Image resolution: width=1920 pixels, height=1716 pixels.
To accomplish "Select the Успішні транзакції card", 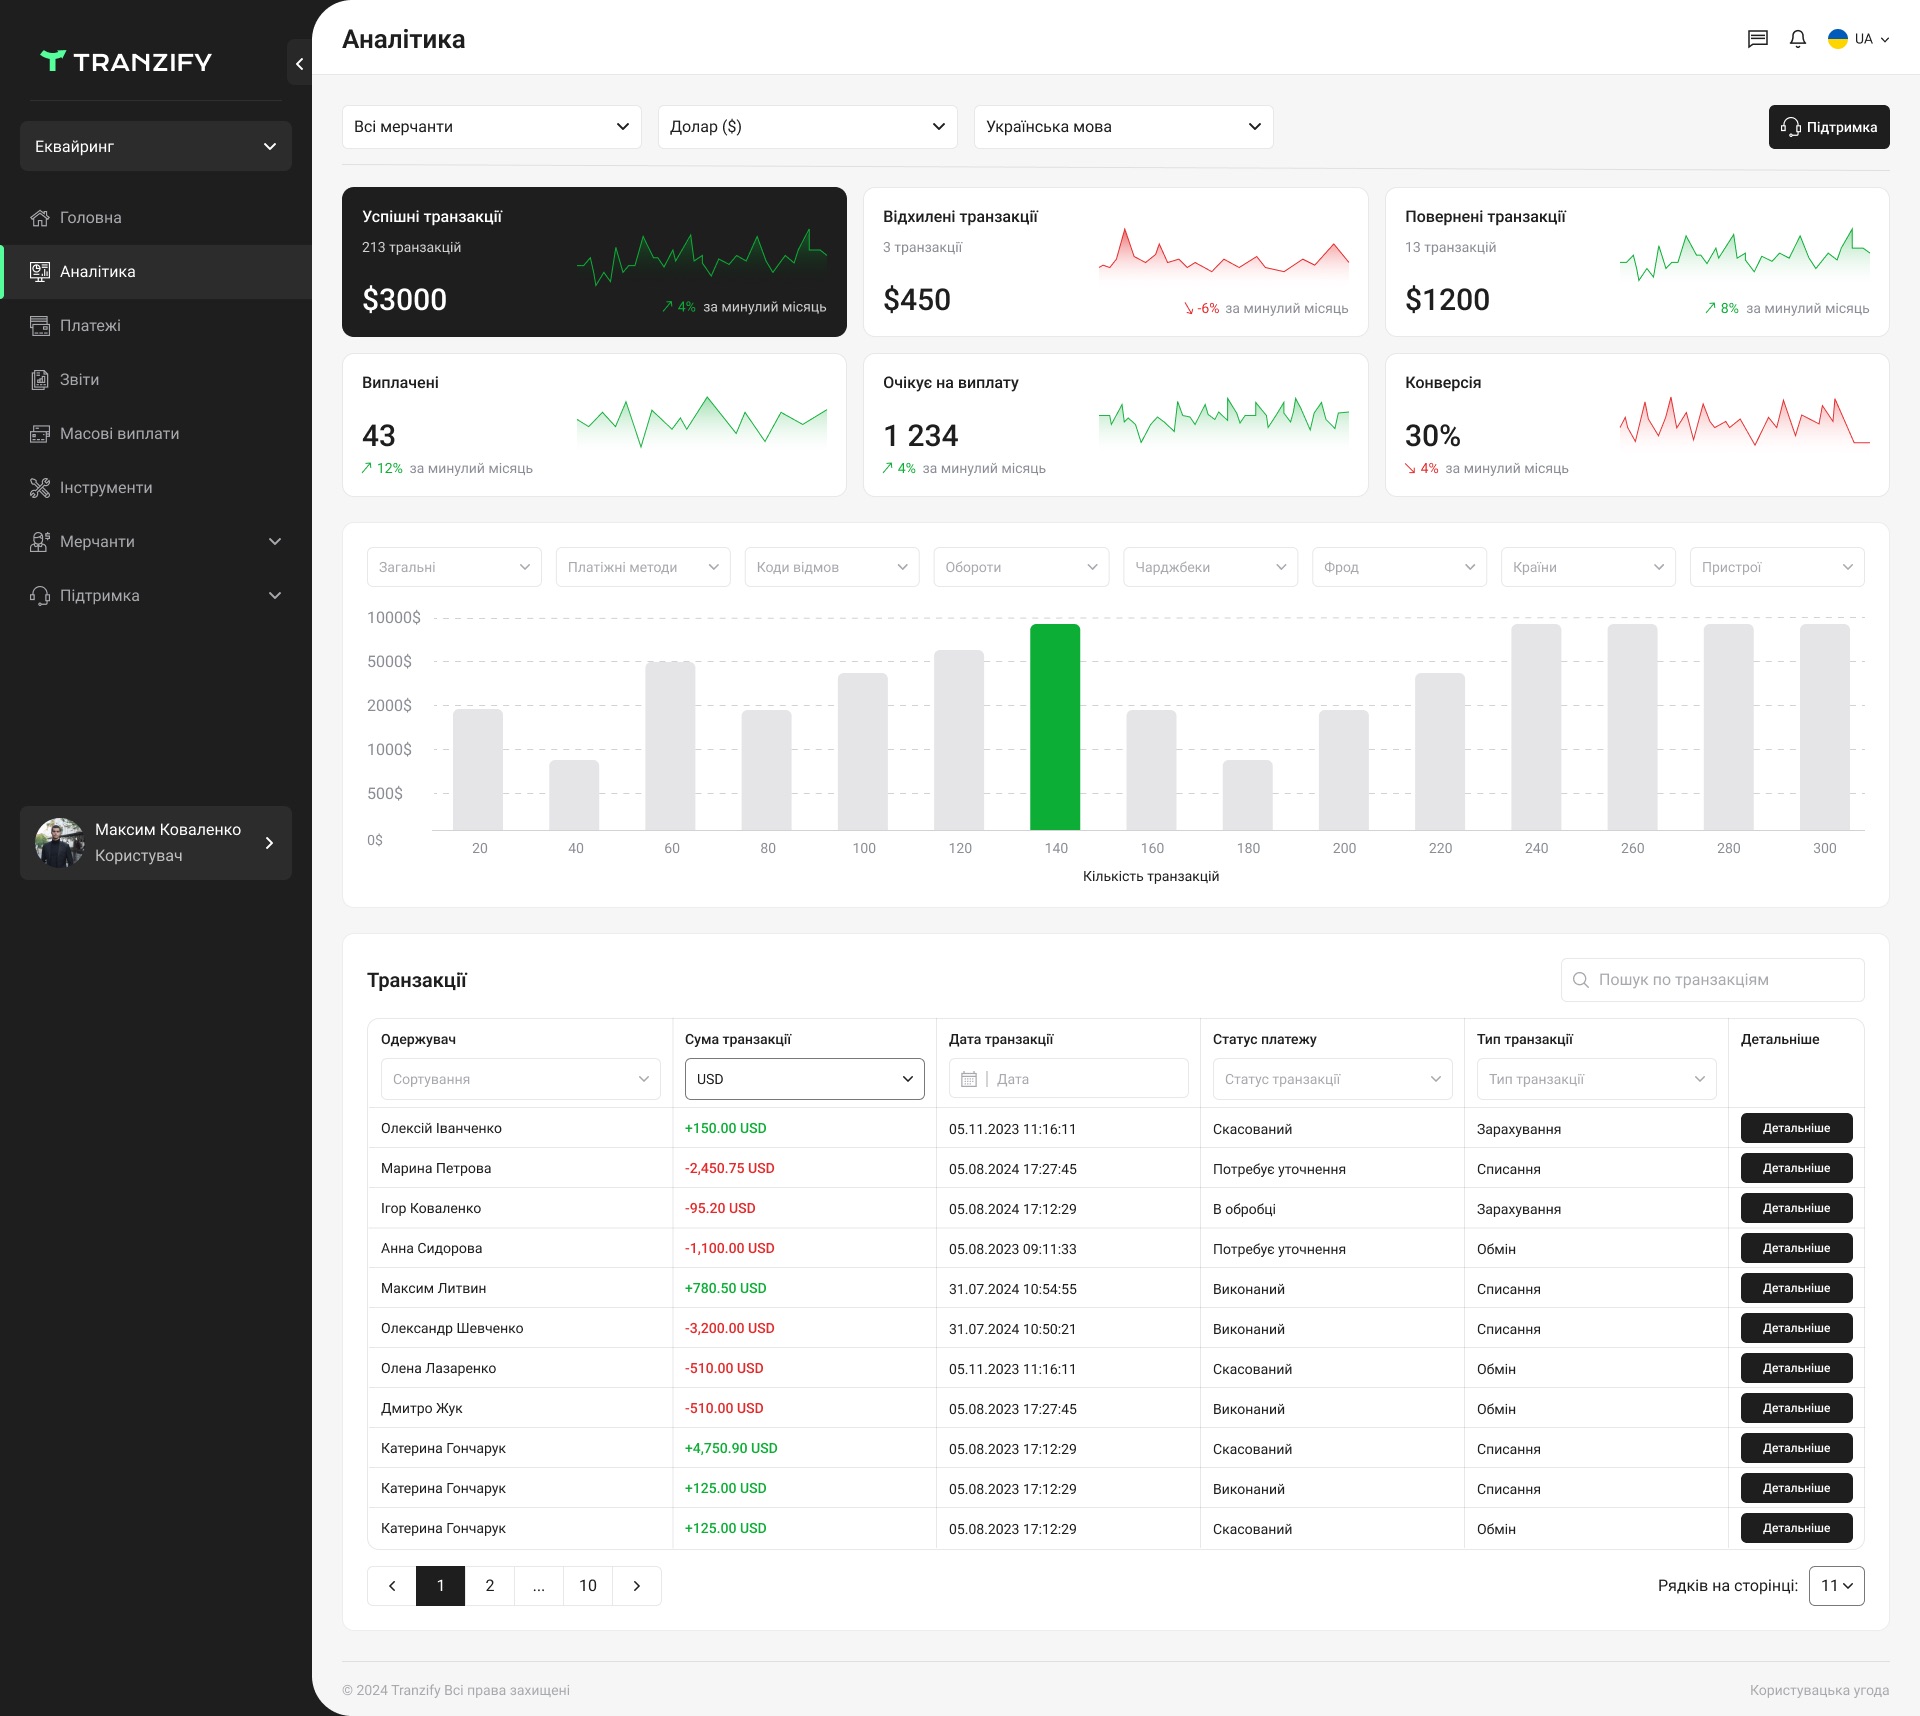I will (x=594, y=262).
